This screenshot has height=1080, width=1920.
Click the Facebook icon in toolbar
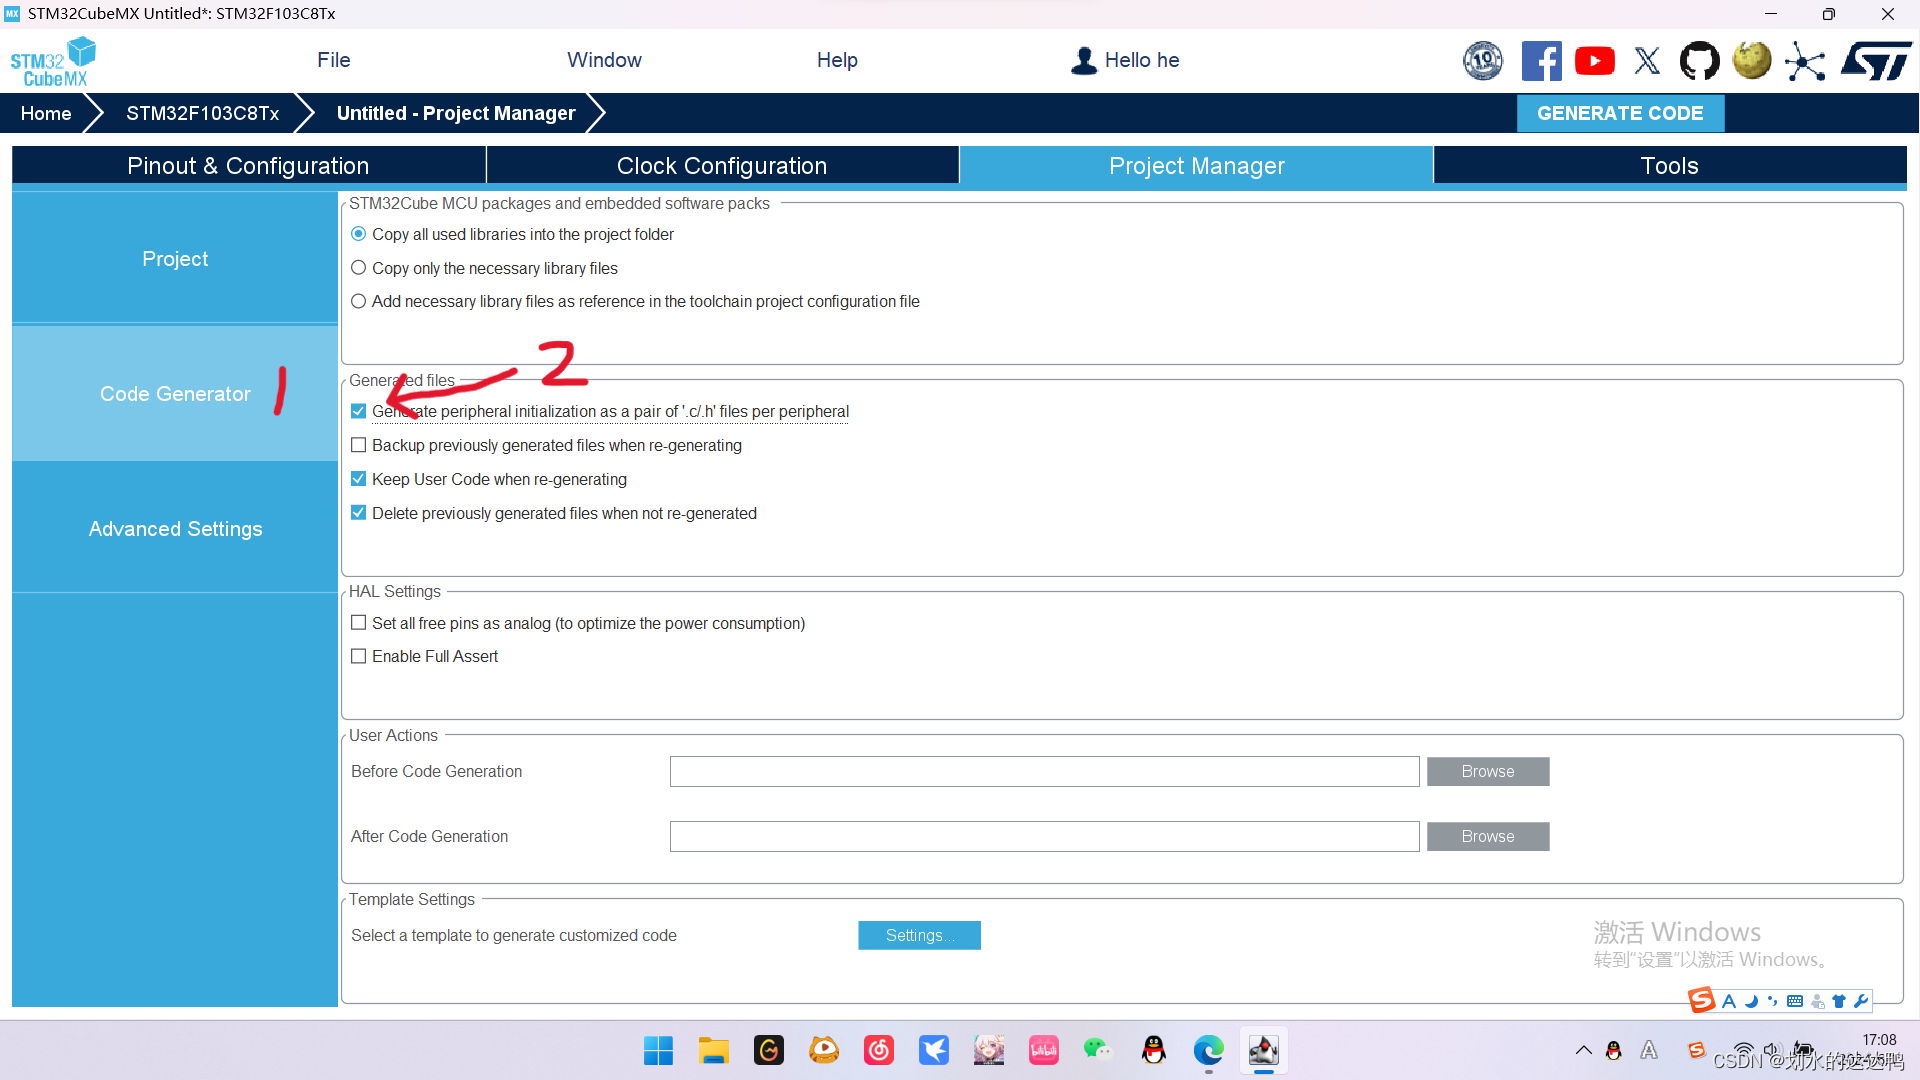1540,59
